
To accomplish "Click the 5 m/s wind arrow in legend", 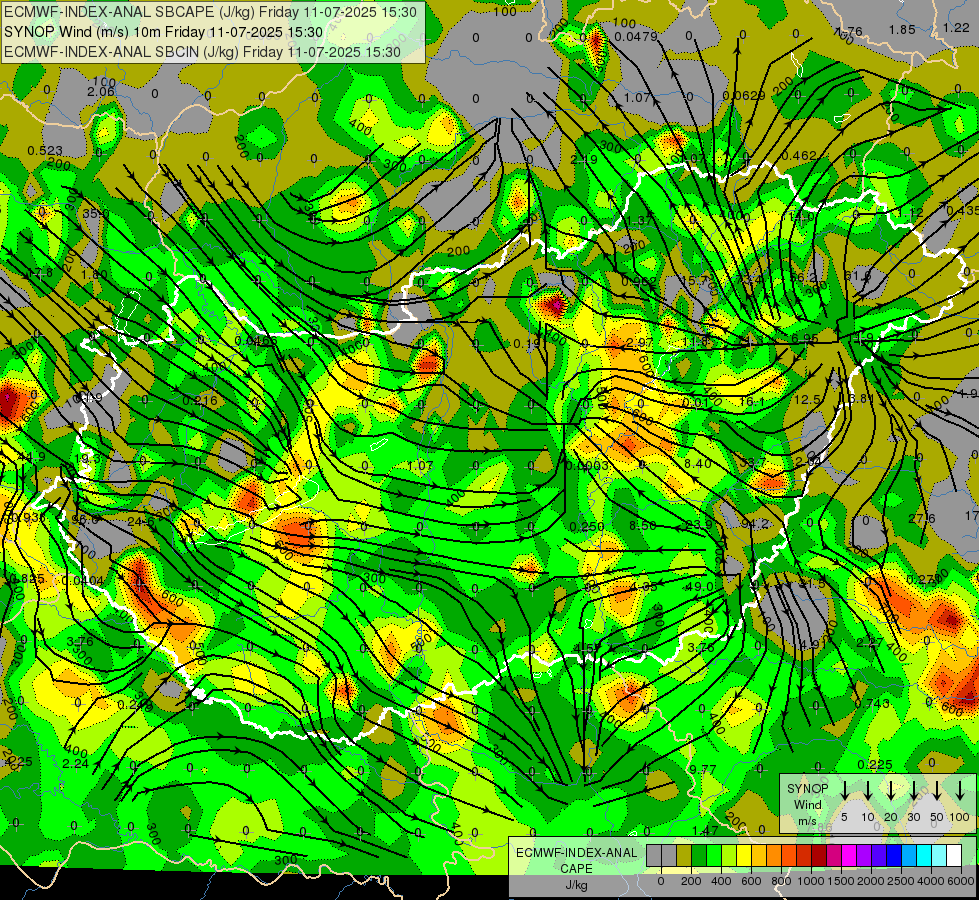I will coord(844,790).
